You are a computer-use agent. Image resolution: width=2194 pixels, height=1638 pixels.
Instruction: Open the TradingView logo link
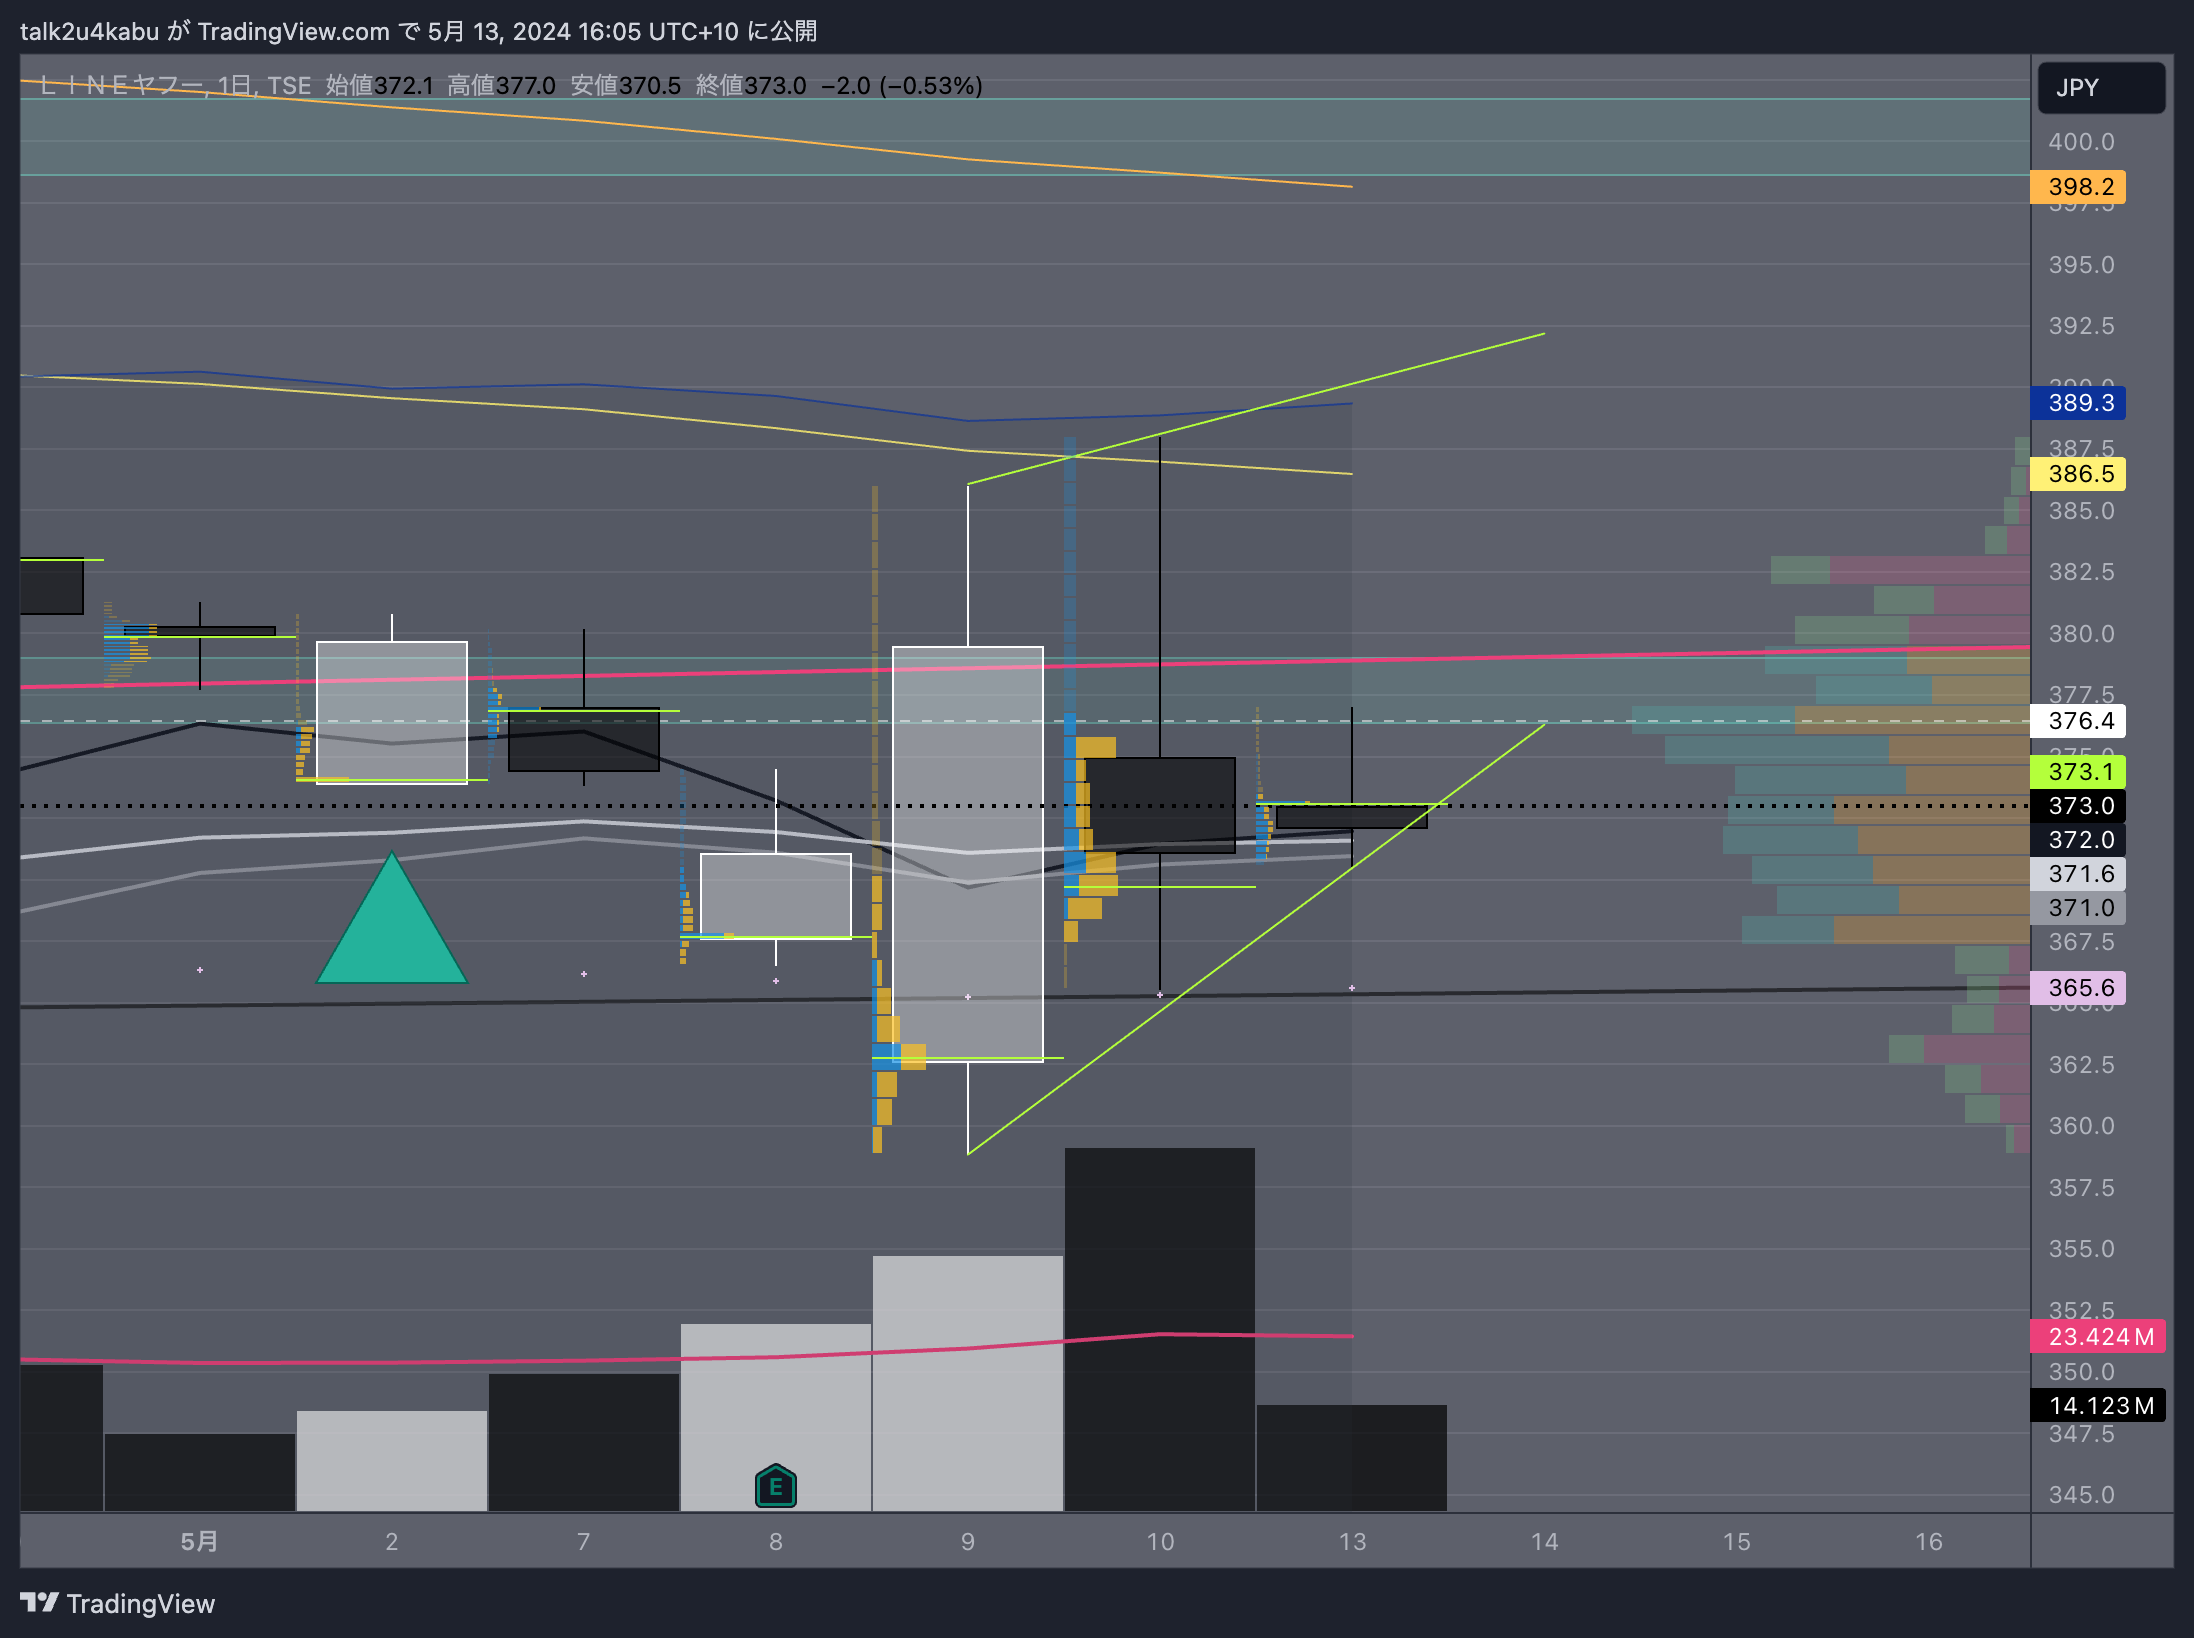pos(118,1603)
